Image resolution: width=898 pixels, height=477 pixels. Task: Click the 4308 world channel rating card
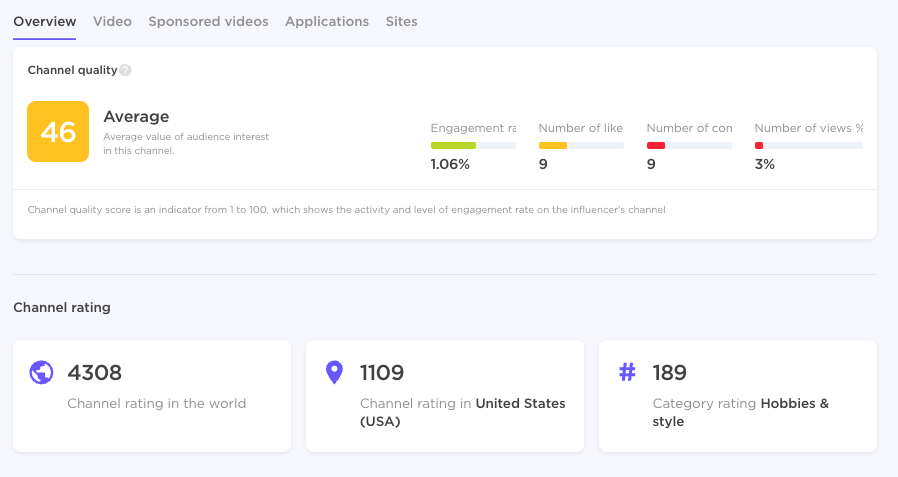coord(152,395)
